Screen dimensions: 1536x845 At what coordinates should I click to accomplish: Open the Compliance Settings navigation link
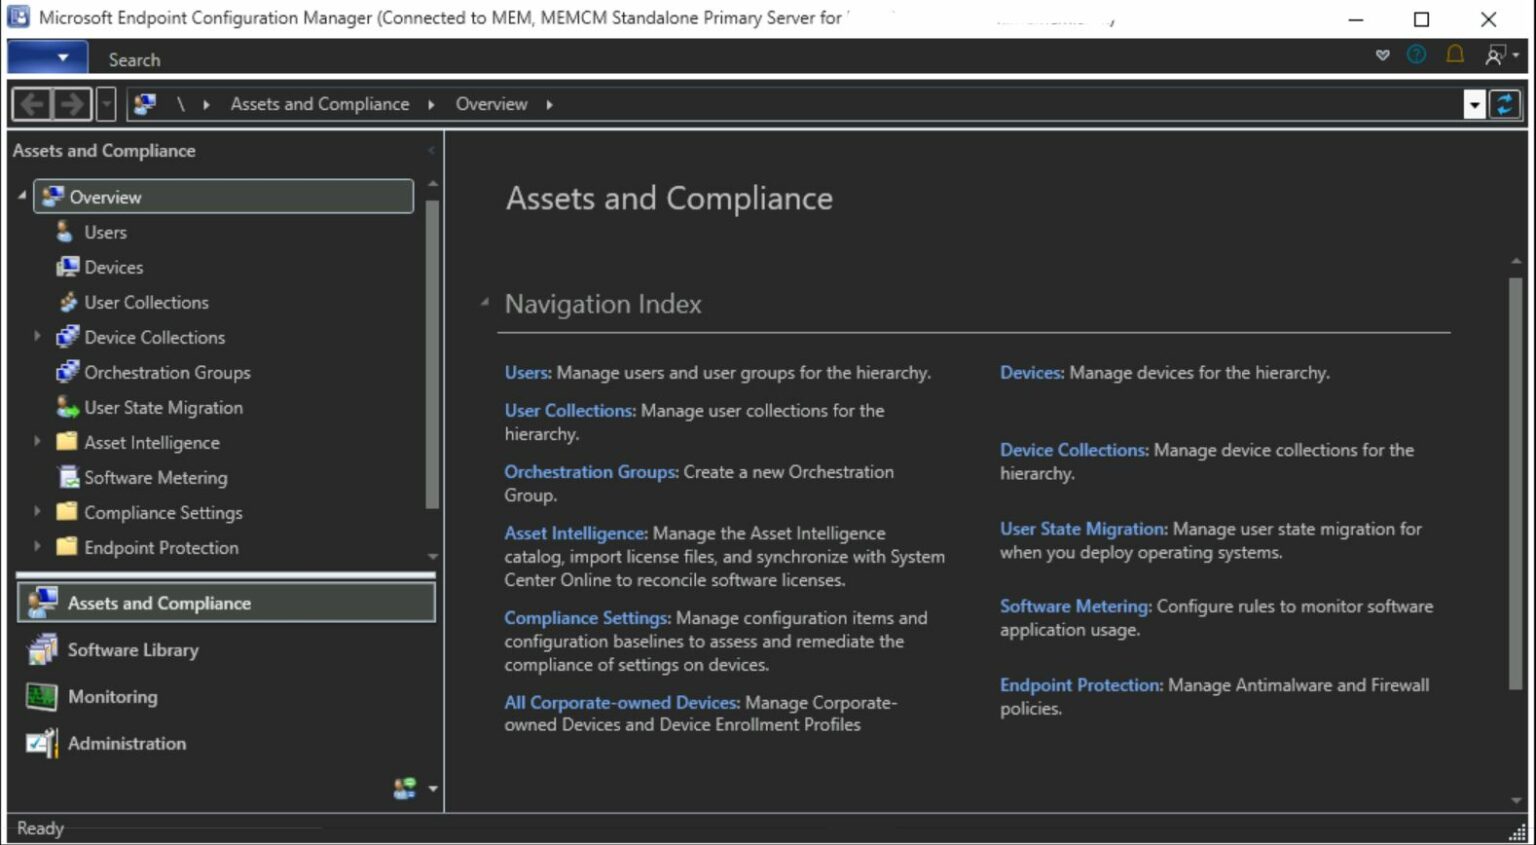point(587,618)
